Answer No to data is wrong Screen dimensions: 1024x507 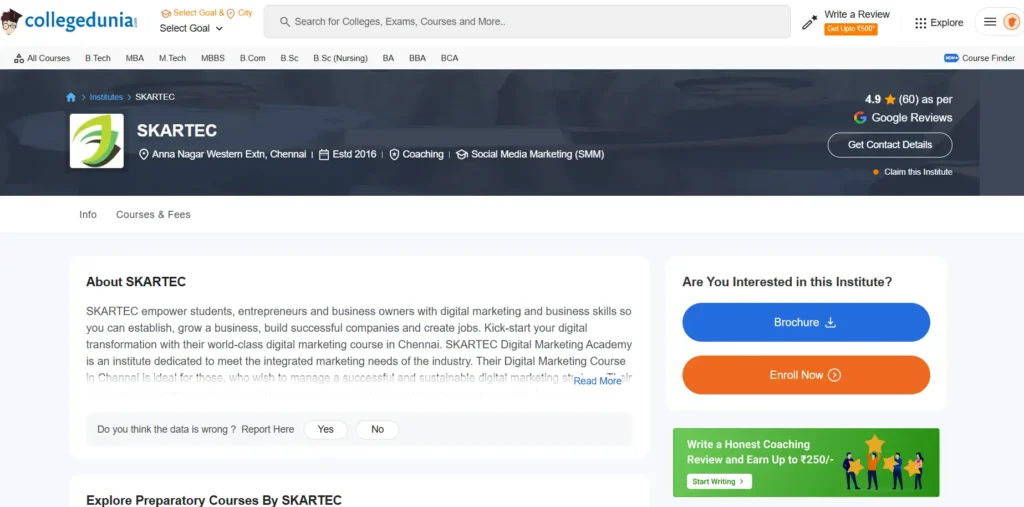(x=377, y=429)
